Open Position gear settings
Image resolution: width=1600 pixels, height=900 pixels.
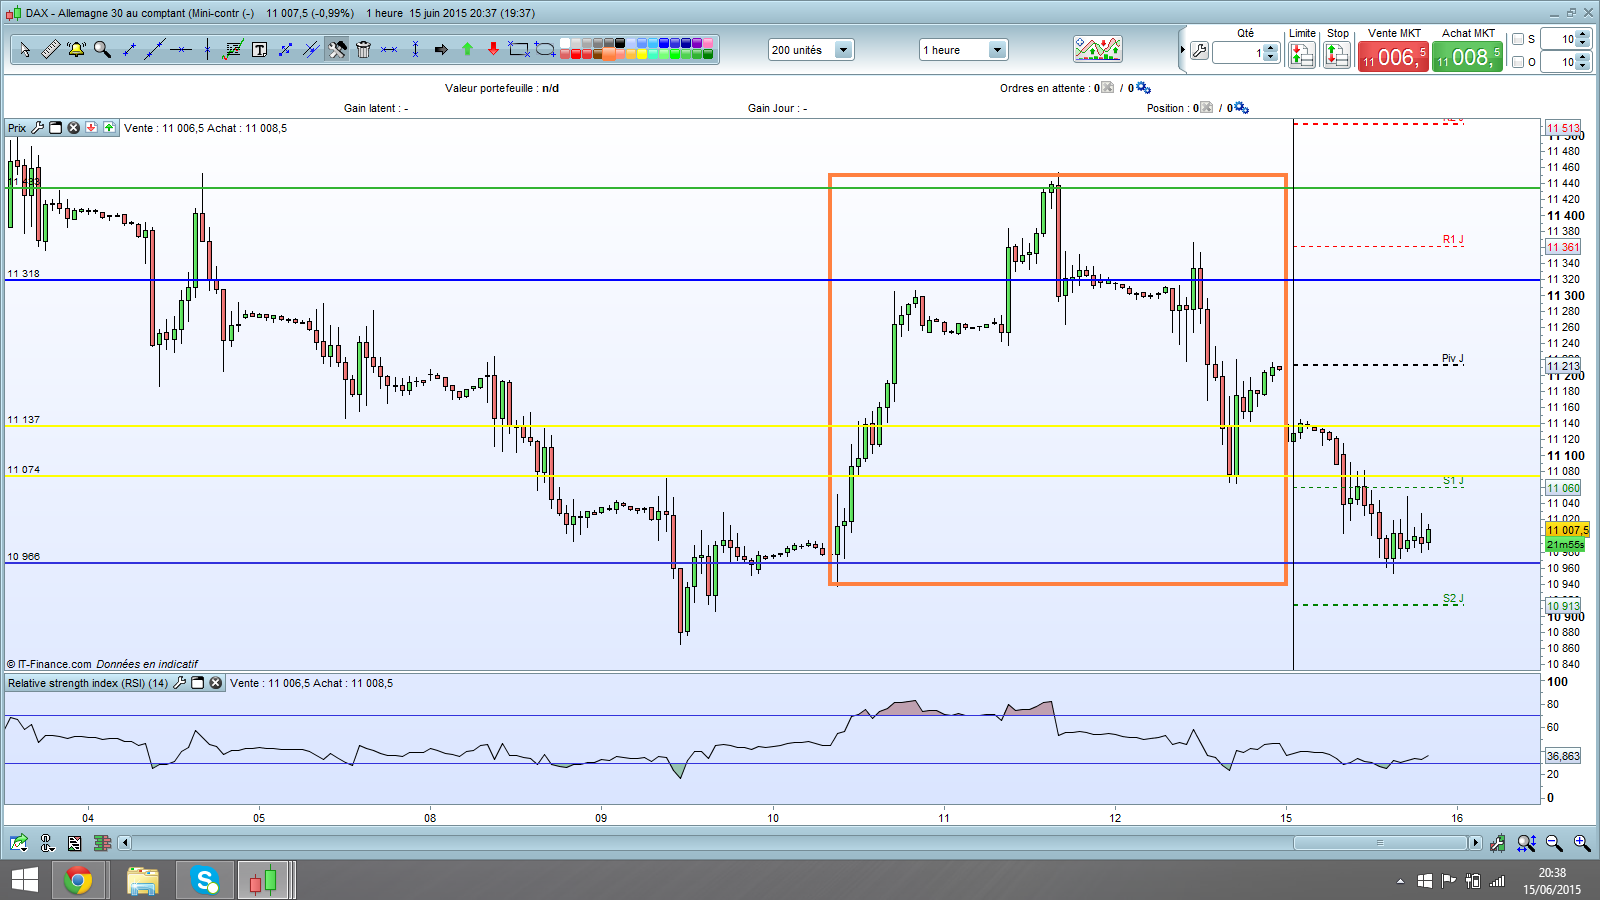coord(1241,108)
